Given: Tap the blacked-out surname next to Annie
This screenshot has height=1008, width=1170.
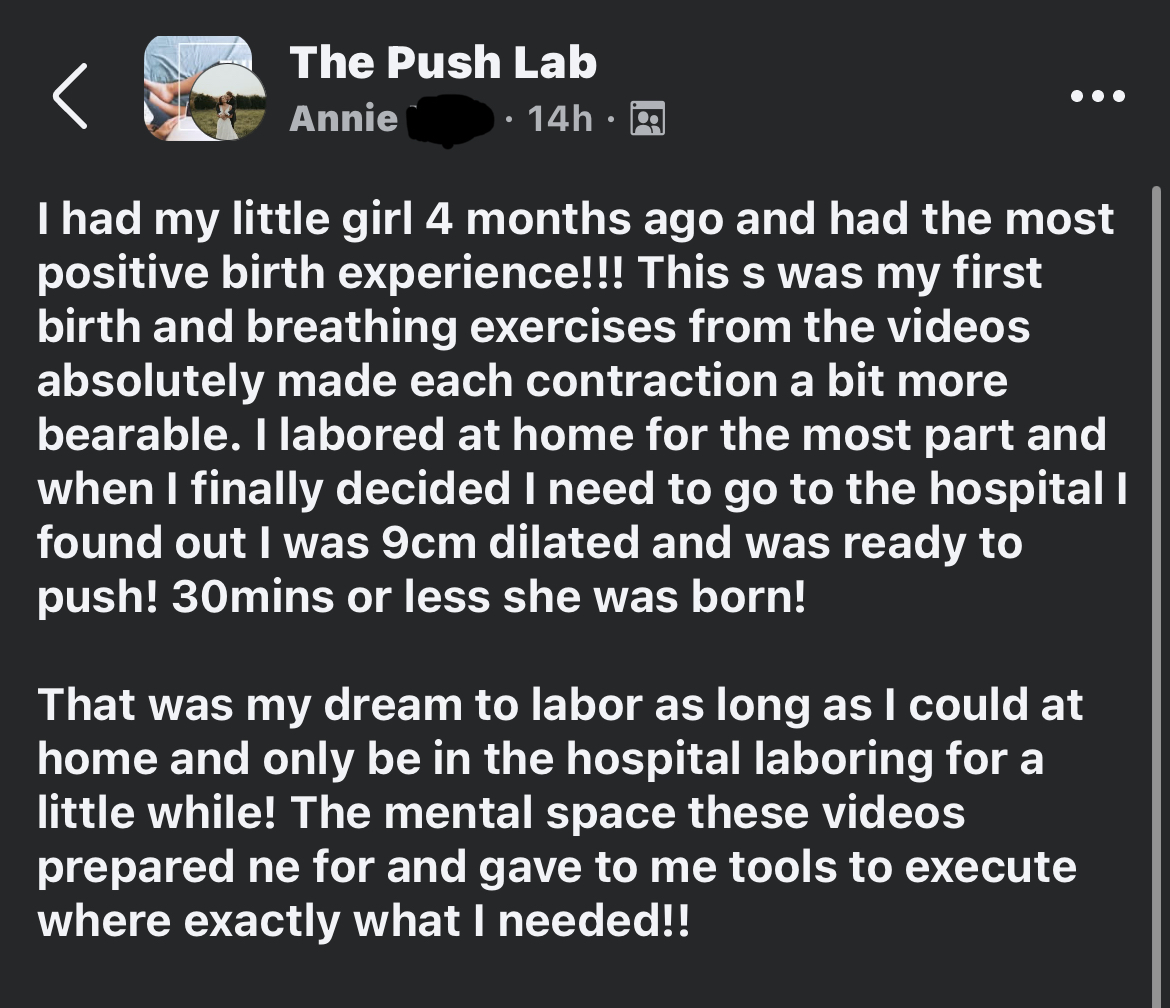Looking at the screenshot, I should pos(452,121).
